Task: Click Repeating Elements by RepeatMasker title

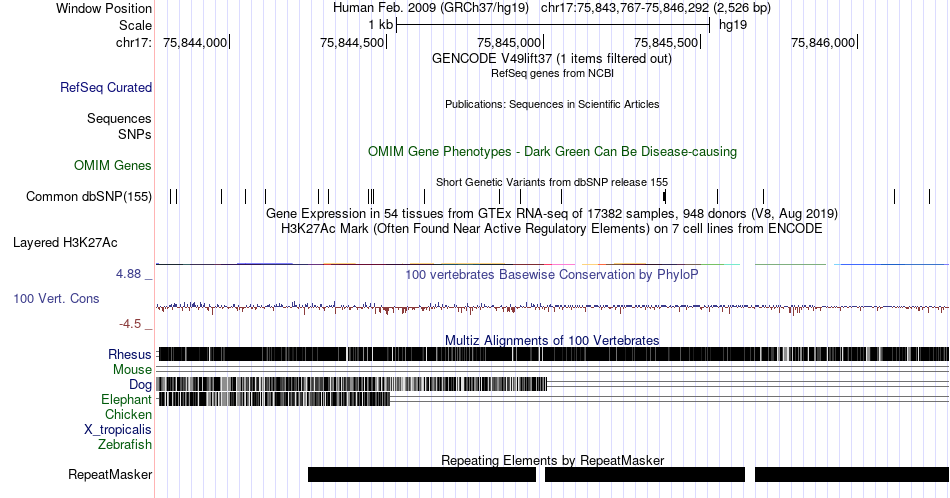Action: click(x=553, y=460)
